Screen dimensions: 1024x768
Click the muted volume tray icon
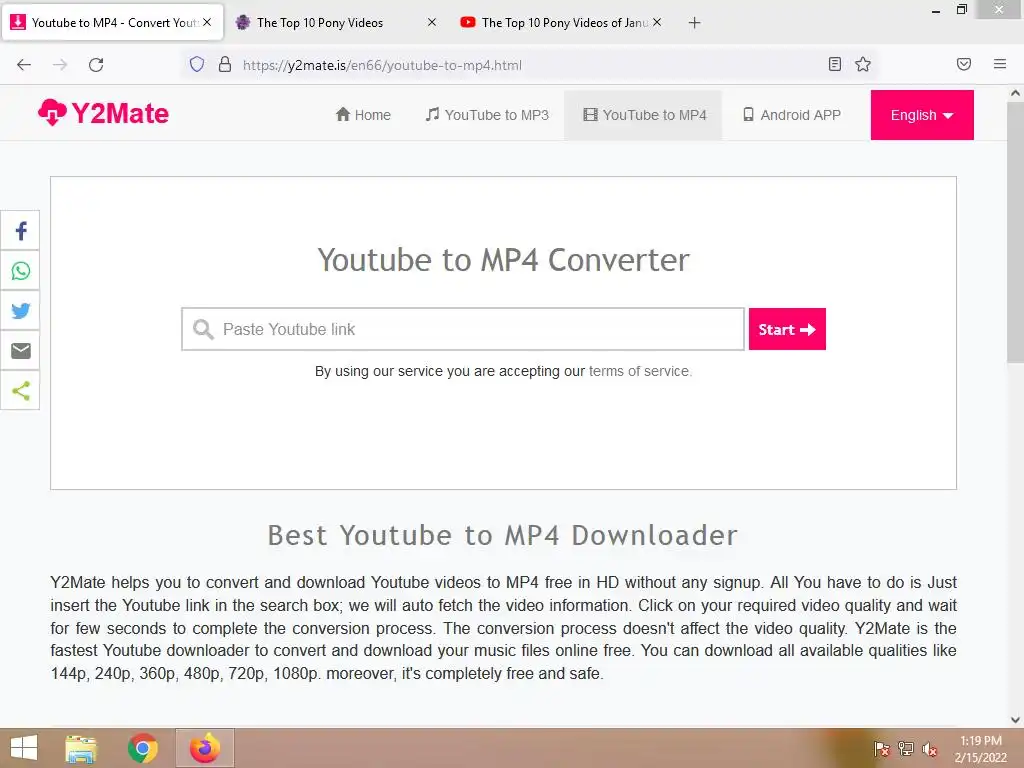click(x=929, y=749)
